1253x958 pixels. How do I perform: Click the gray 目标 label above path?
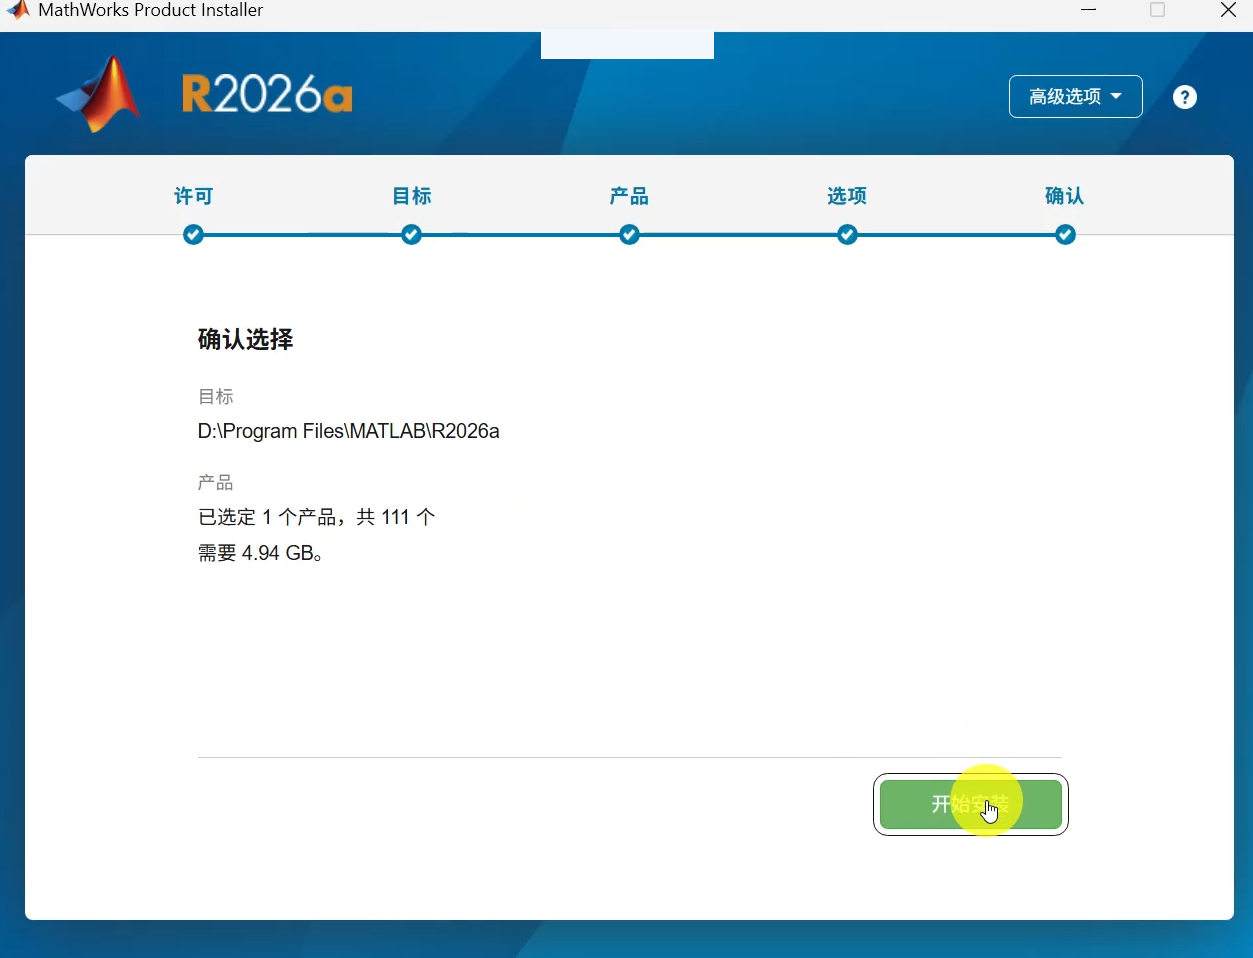[x=215, y=397]
